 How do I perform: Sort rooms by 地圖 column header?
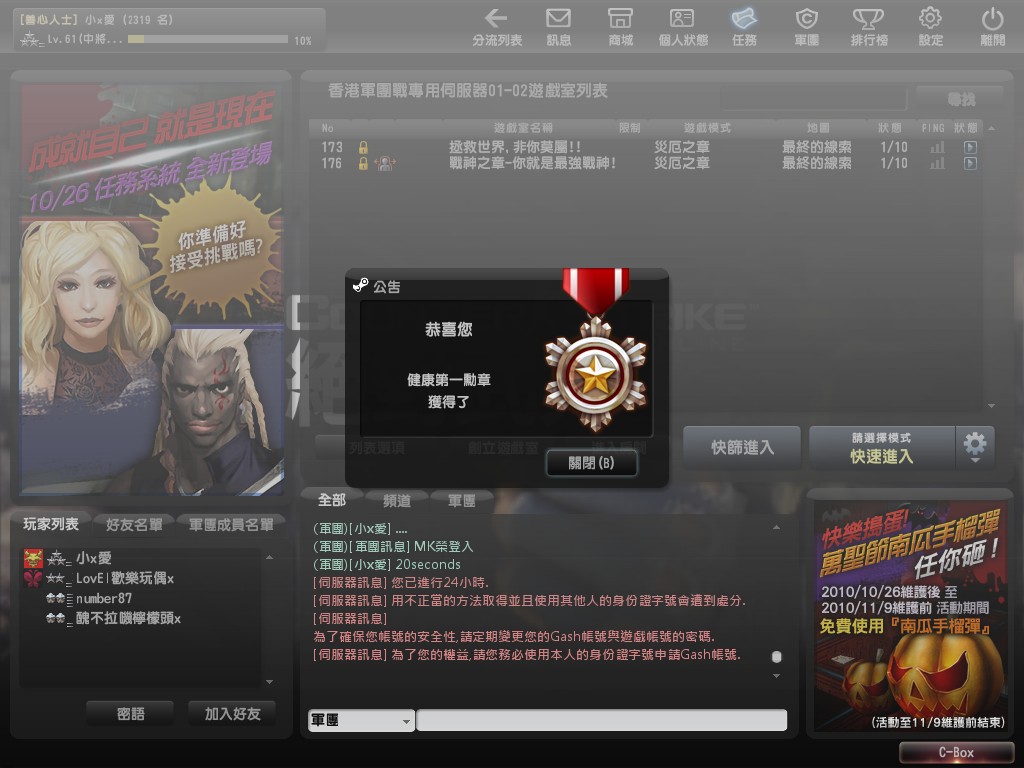pos(818,128)
